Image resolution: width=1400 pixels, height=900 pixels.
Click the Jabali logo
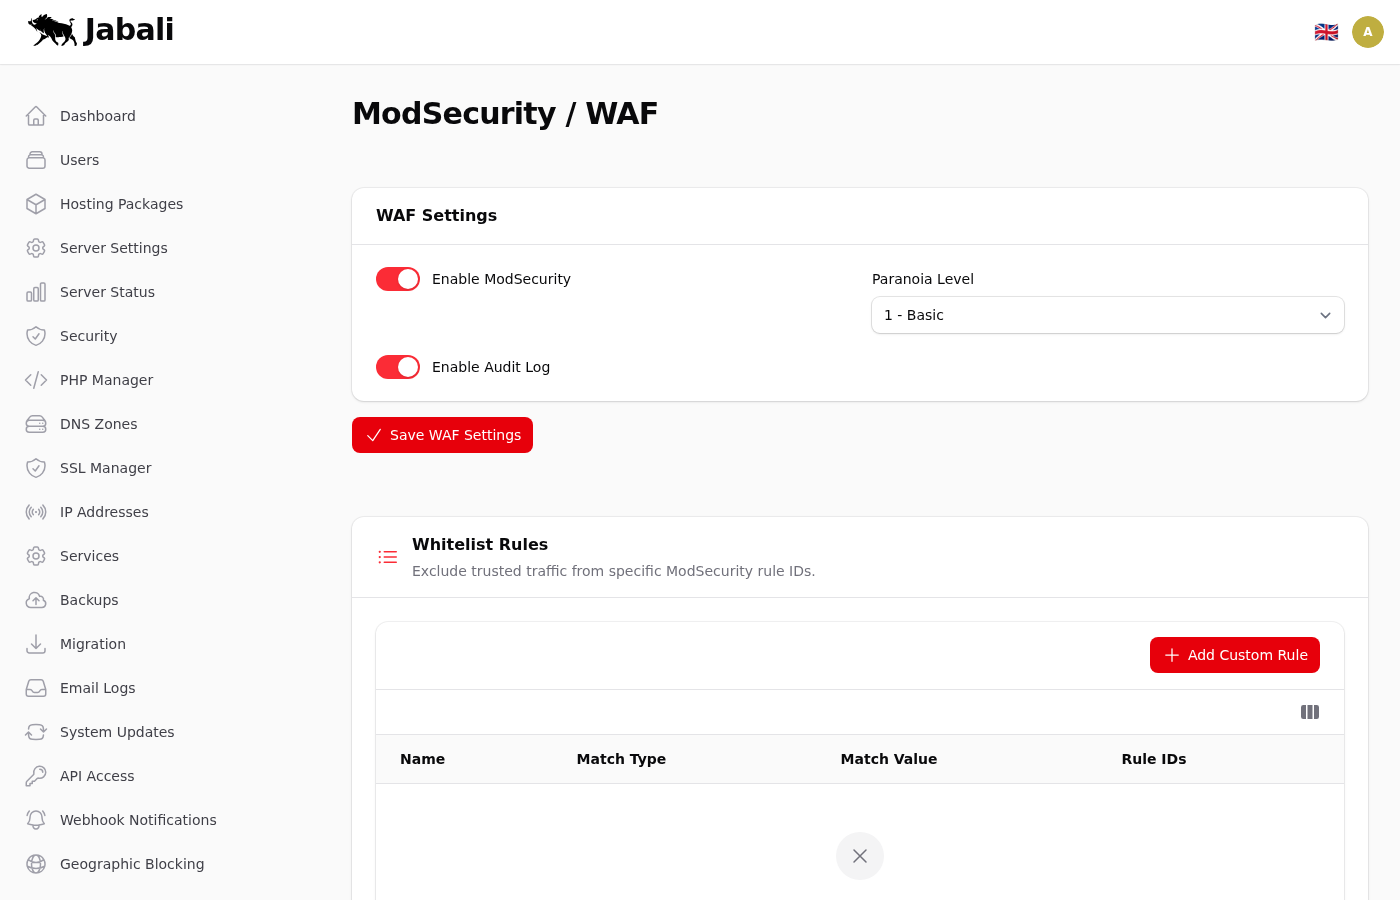pos(101,30)
